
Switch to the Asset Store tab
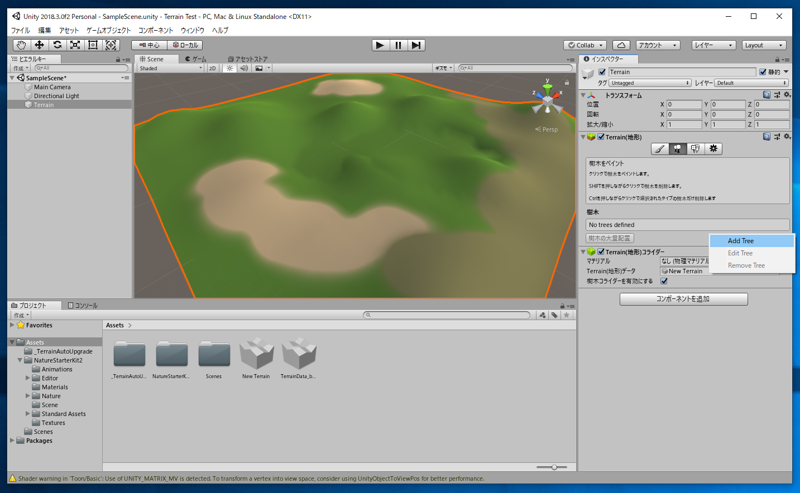click(x=248, y=59)
